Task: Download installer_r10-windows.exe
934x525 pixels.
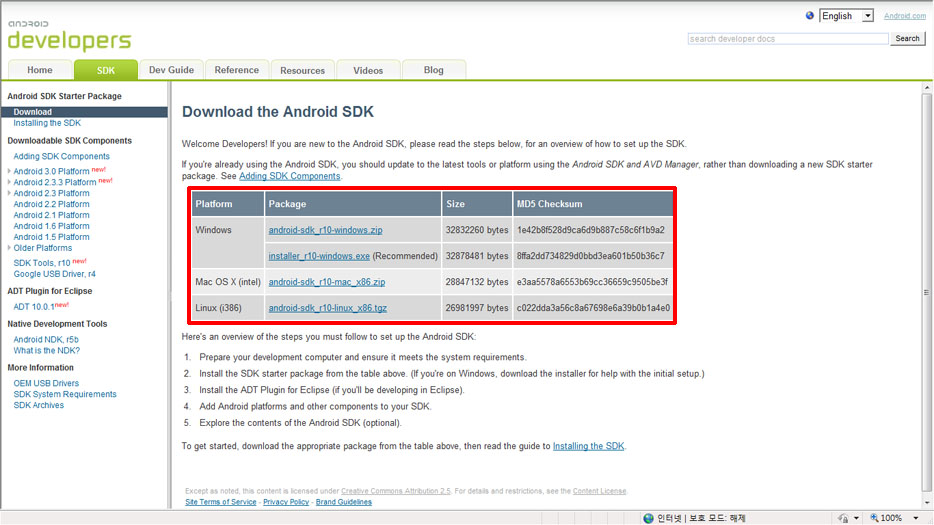Action: click(x=319, y=256)
